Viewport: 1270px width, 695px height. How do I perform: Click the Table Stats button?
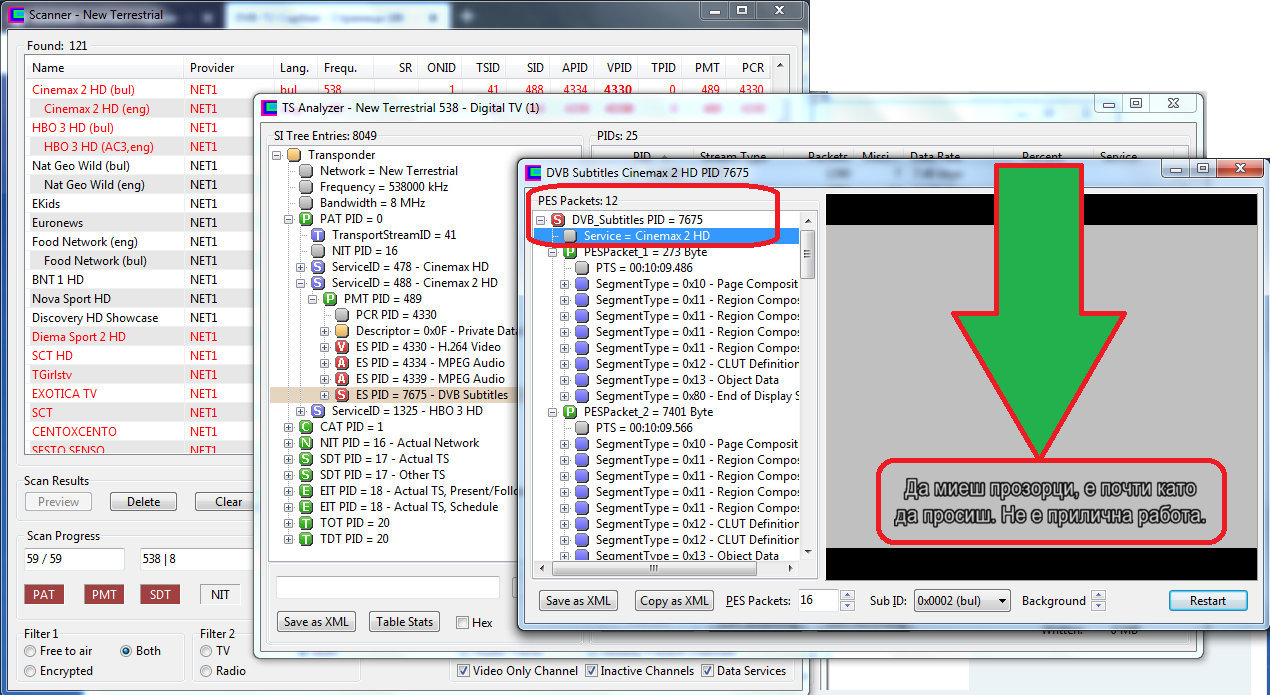[x=404, y=622]
